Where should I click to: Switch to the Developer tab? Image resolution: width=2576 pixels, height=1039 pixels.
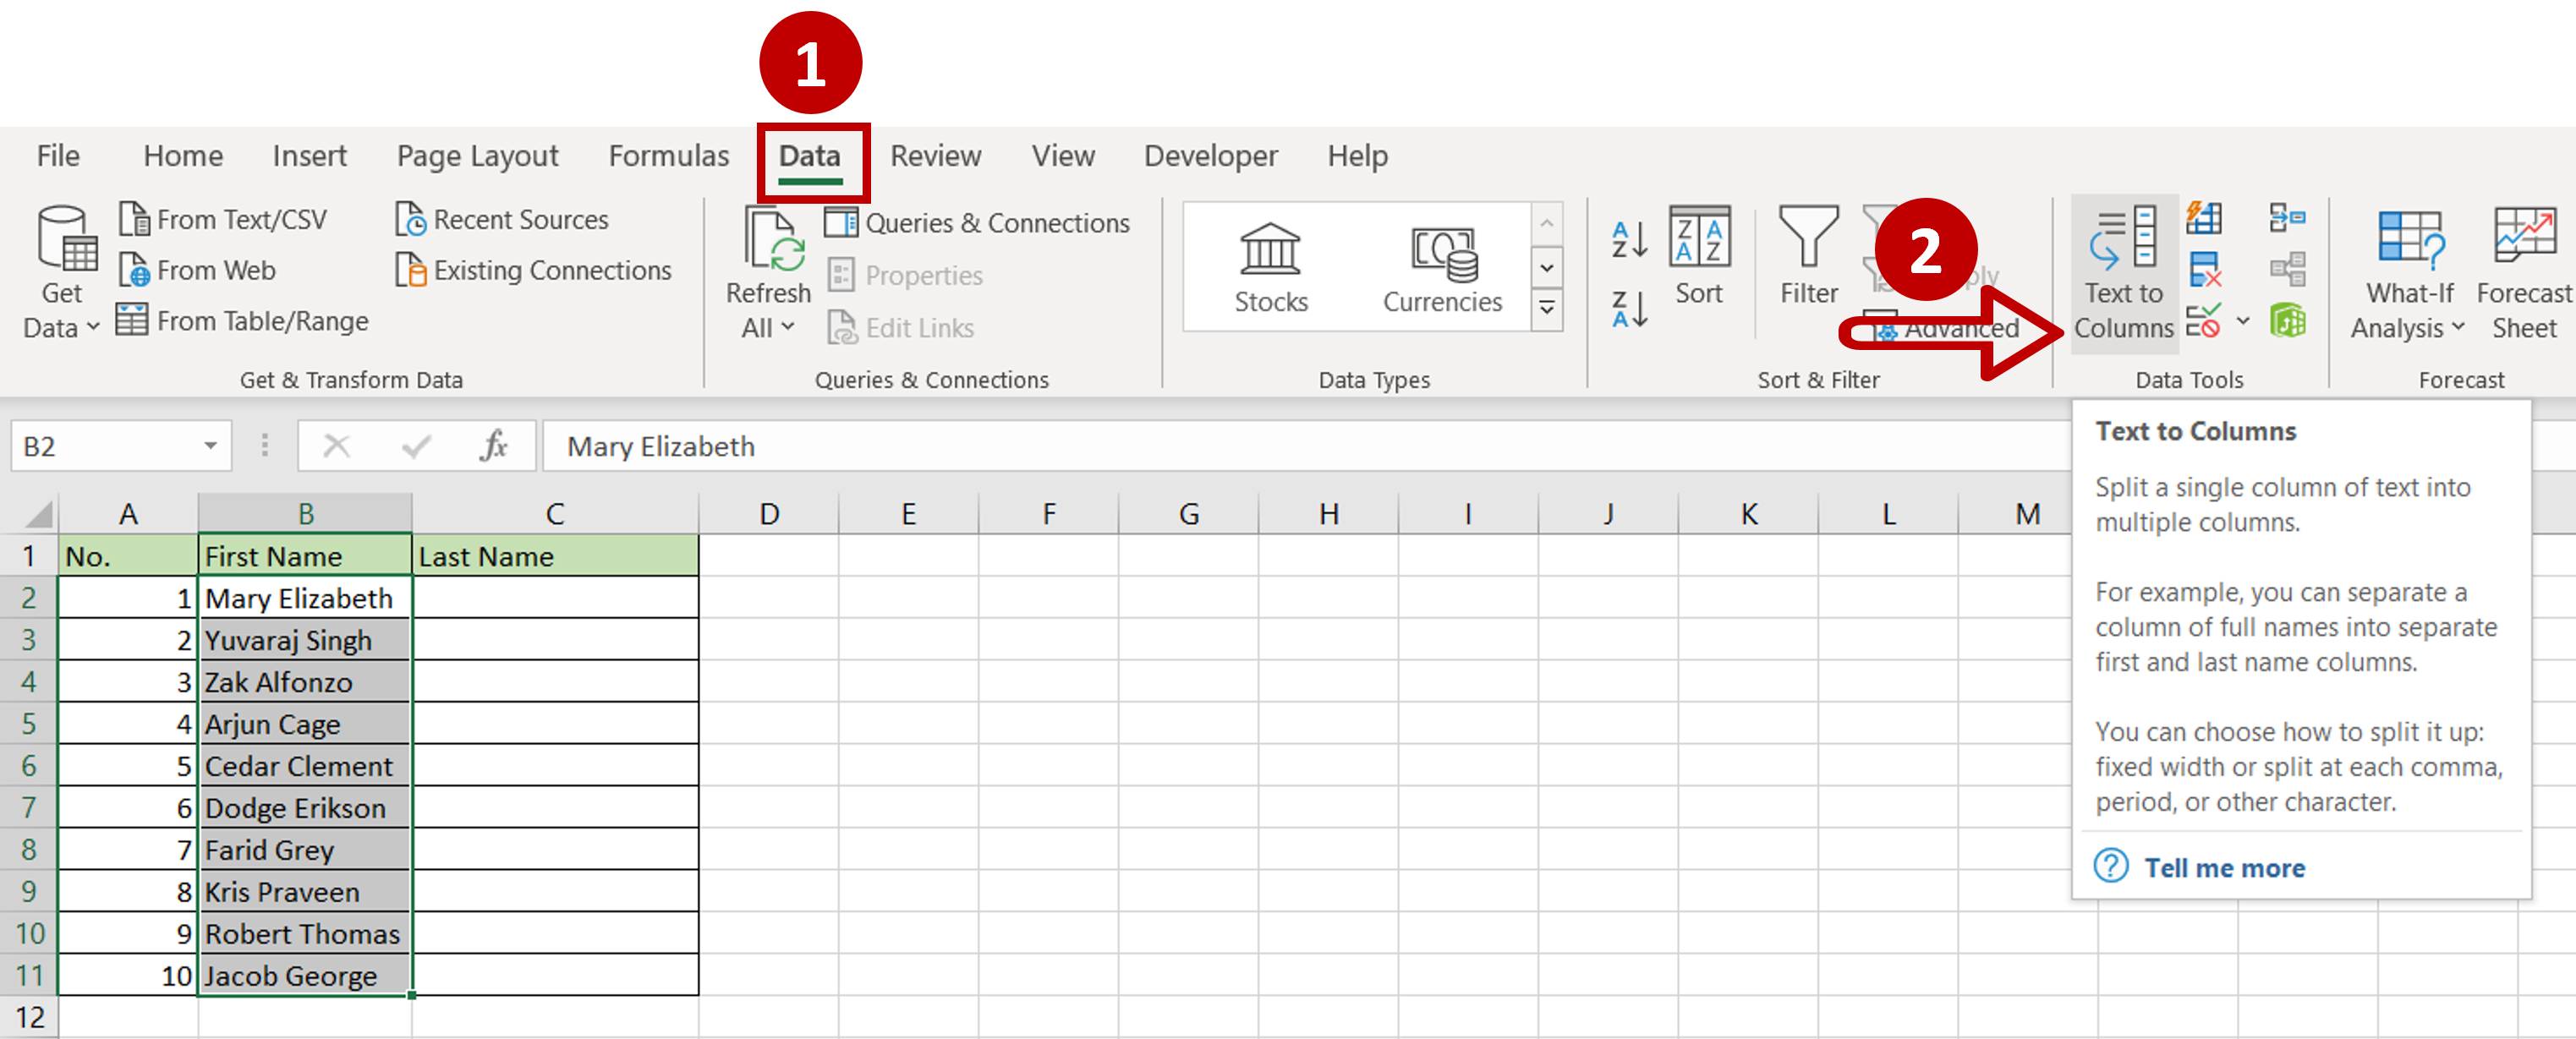click(x=1210, y=156)
